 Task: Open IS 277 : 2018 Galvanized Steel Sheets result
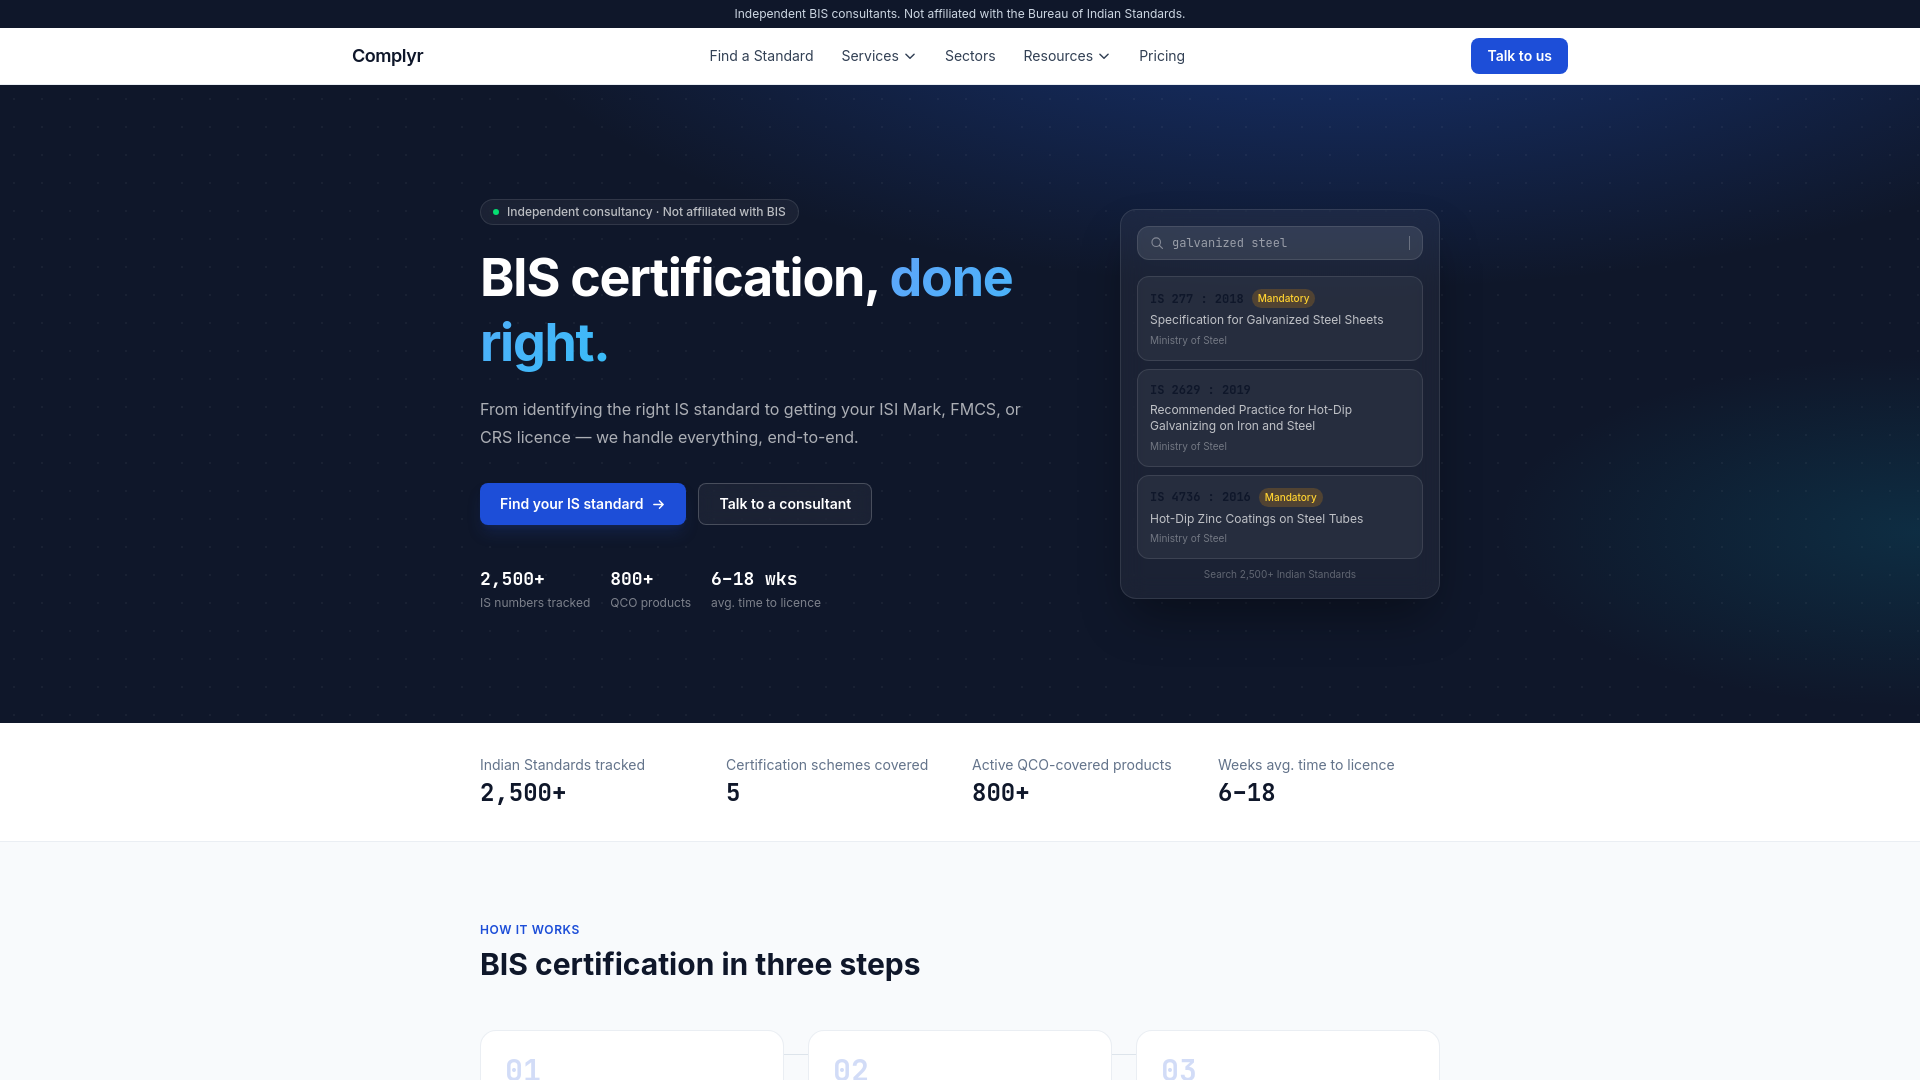pyautogui.click(x=1280, y=318)
